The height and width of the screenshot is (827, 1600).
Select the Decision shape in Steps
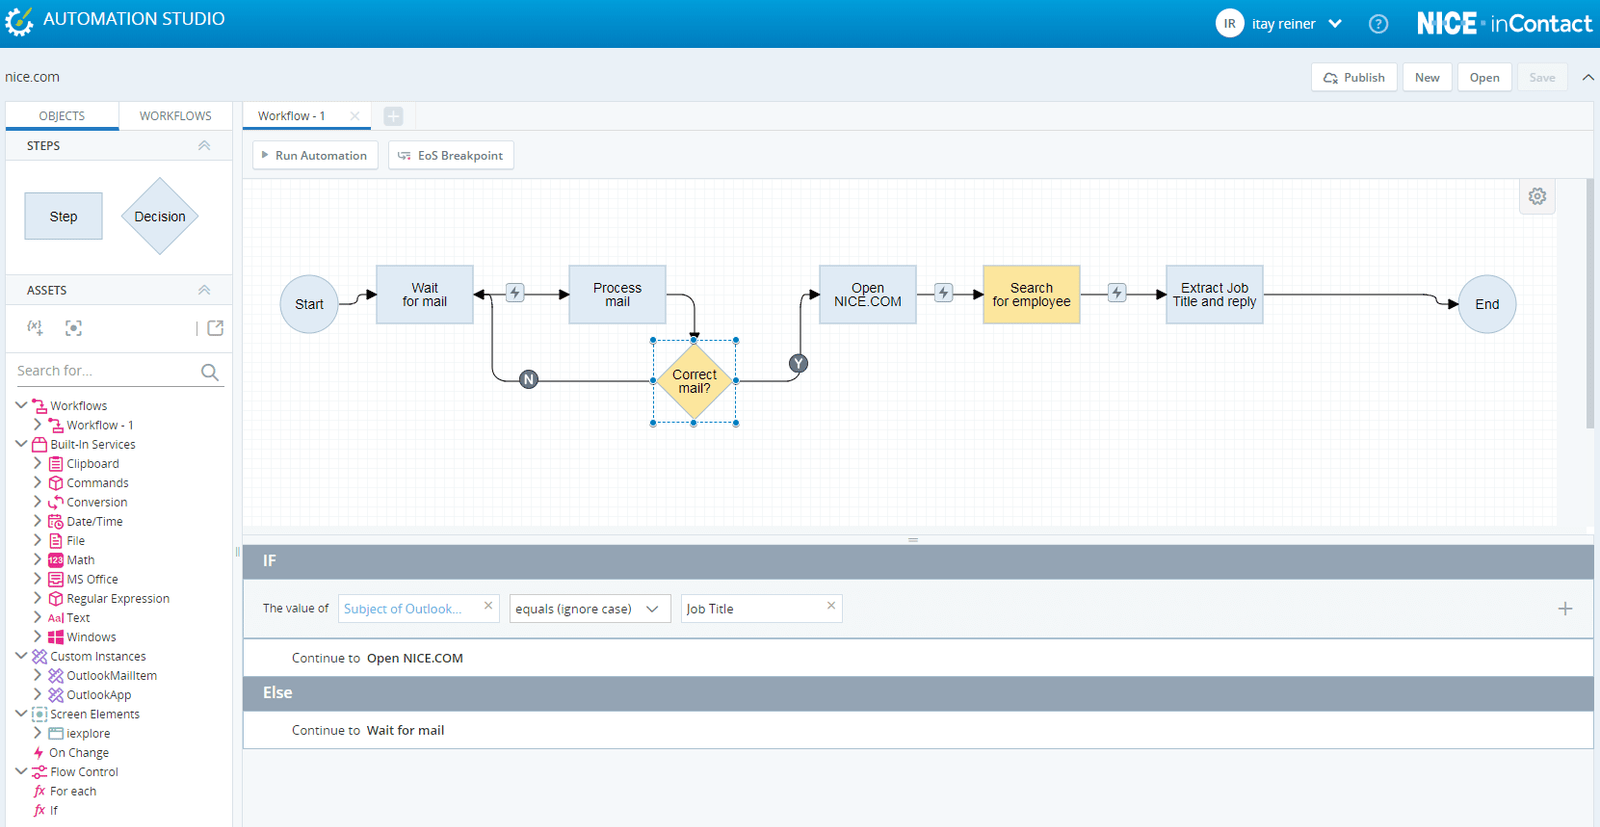pyautogui.click(x=160, y=216)
